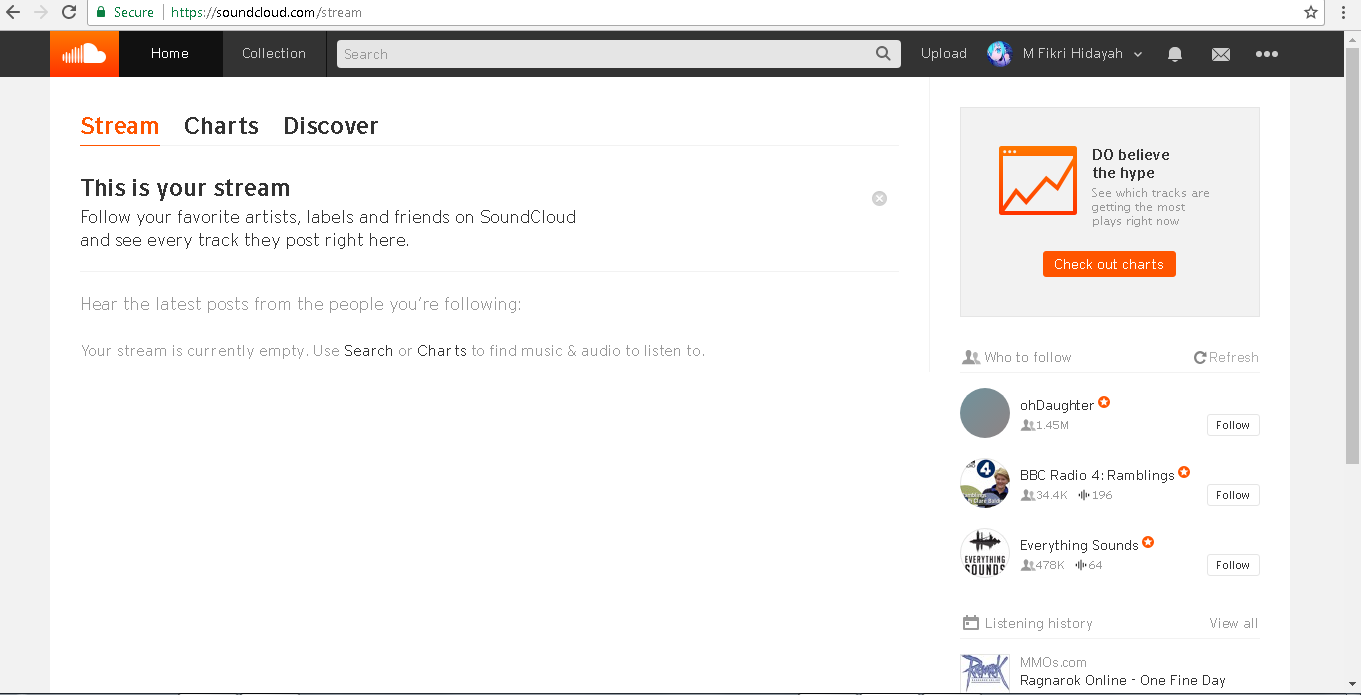Viewport: 1361px width, 695px height.
Task: Click the Who to follow people icon
Action: (x=970, y=357)
